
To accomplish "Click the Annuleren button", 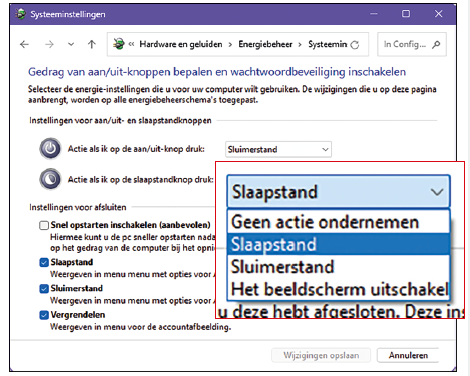I will [x=408, y=355].
